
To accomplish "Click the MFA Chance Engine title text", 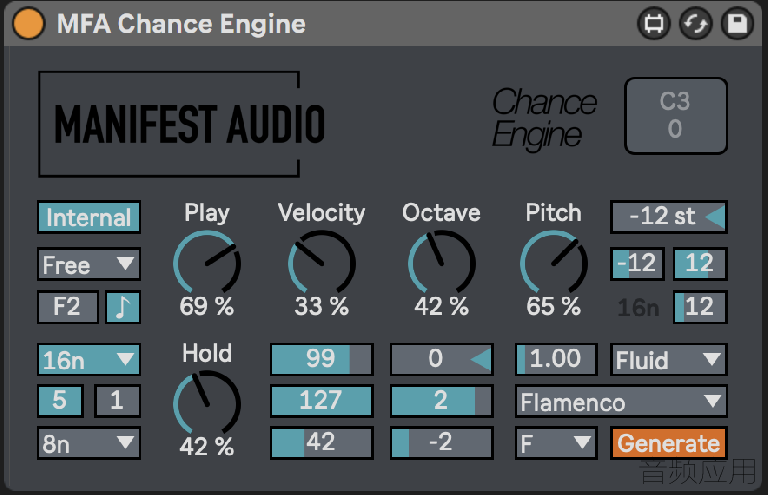I will pyautogui.click(x=181, y=24).
